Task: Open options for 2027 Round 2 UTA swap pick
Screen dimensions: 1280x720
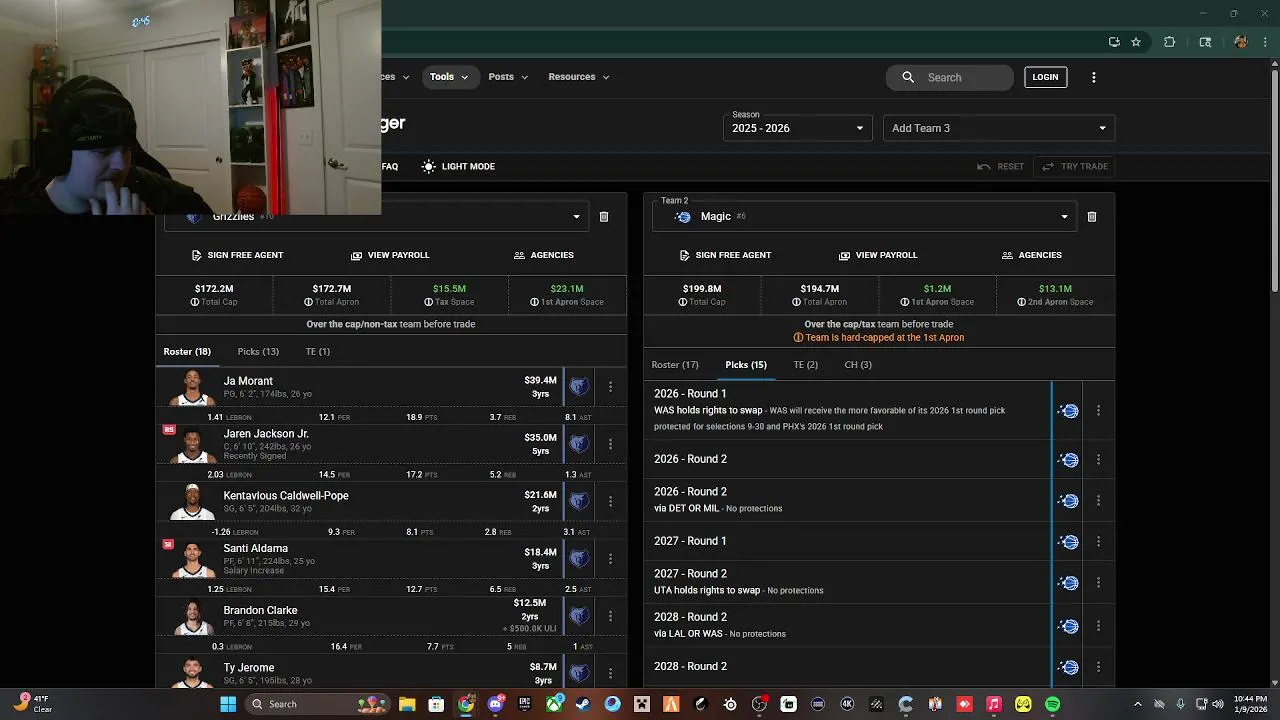Action: [x=1098, y=583]
